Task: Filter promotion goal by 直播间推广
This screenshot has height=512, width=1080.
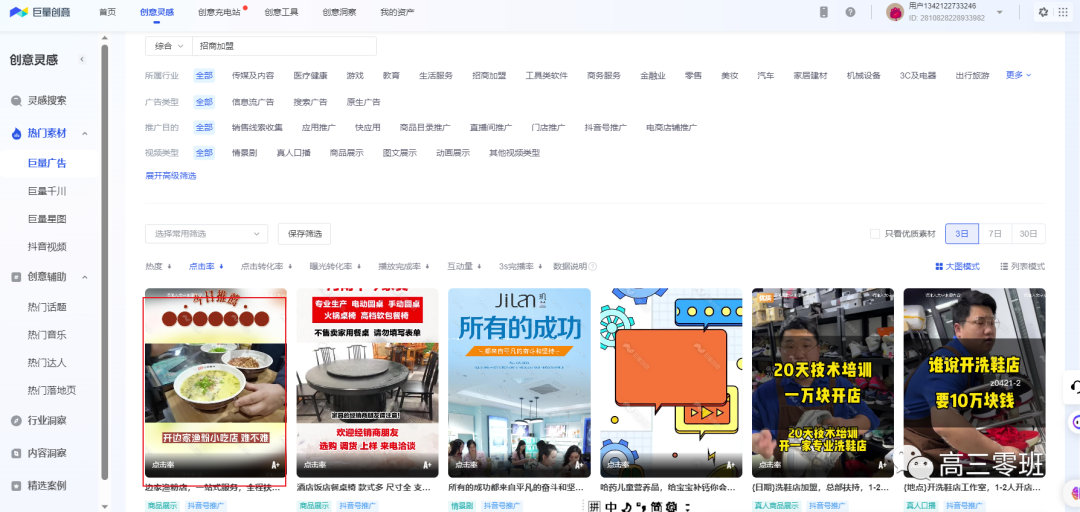Action: (x=491, y=127)
